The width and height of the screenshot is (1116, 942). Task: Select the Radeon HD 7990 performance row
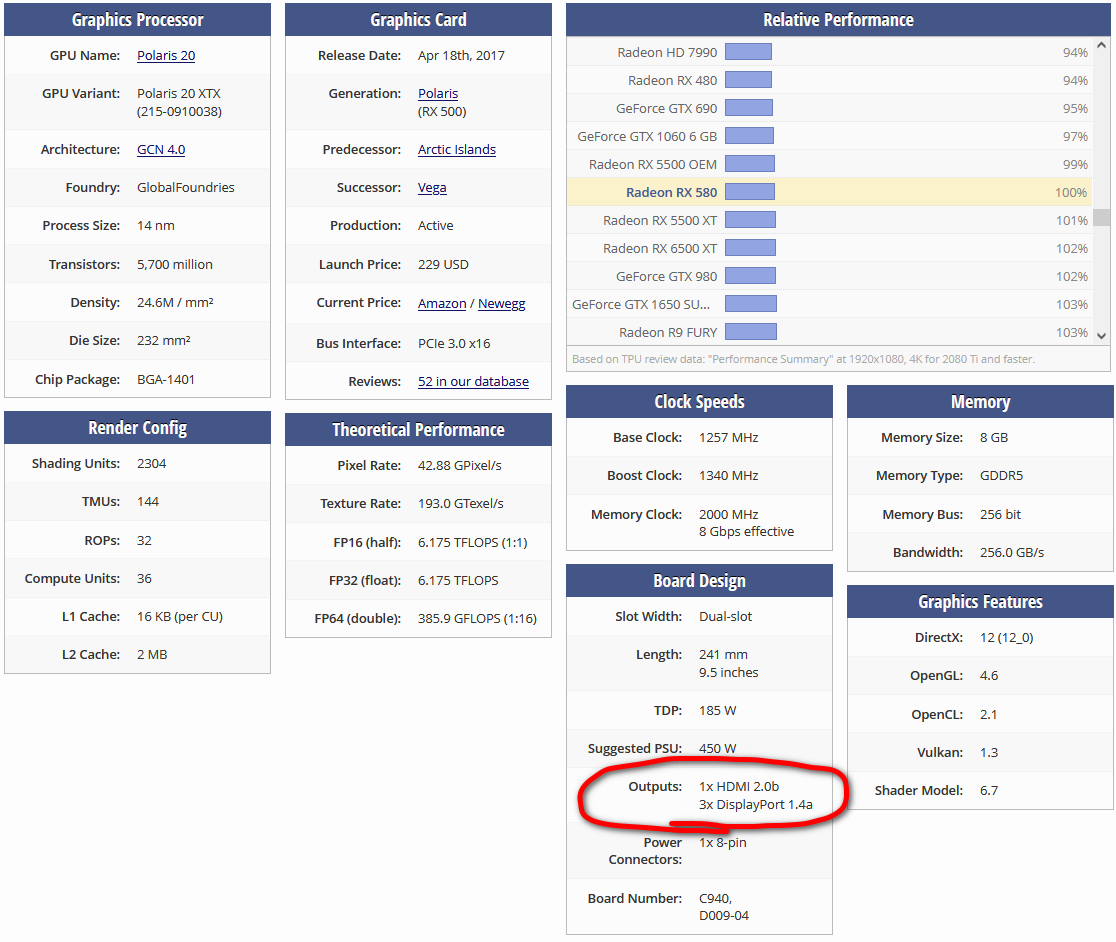pos(829,52)
